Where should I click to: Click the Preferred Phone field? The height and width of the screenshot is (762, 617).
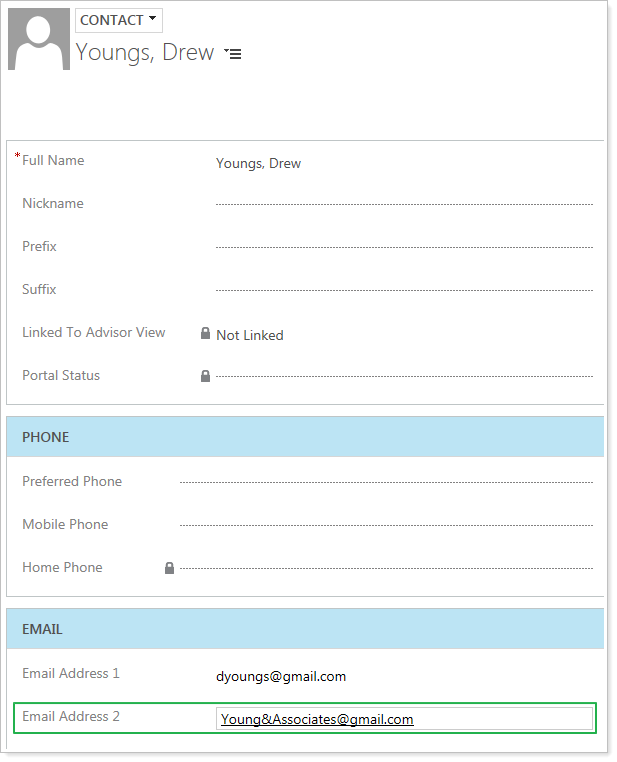[386, 482]
